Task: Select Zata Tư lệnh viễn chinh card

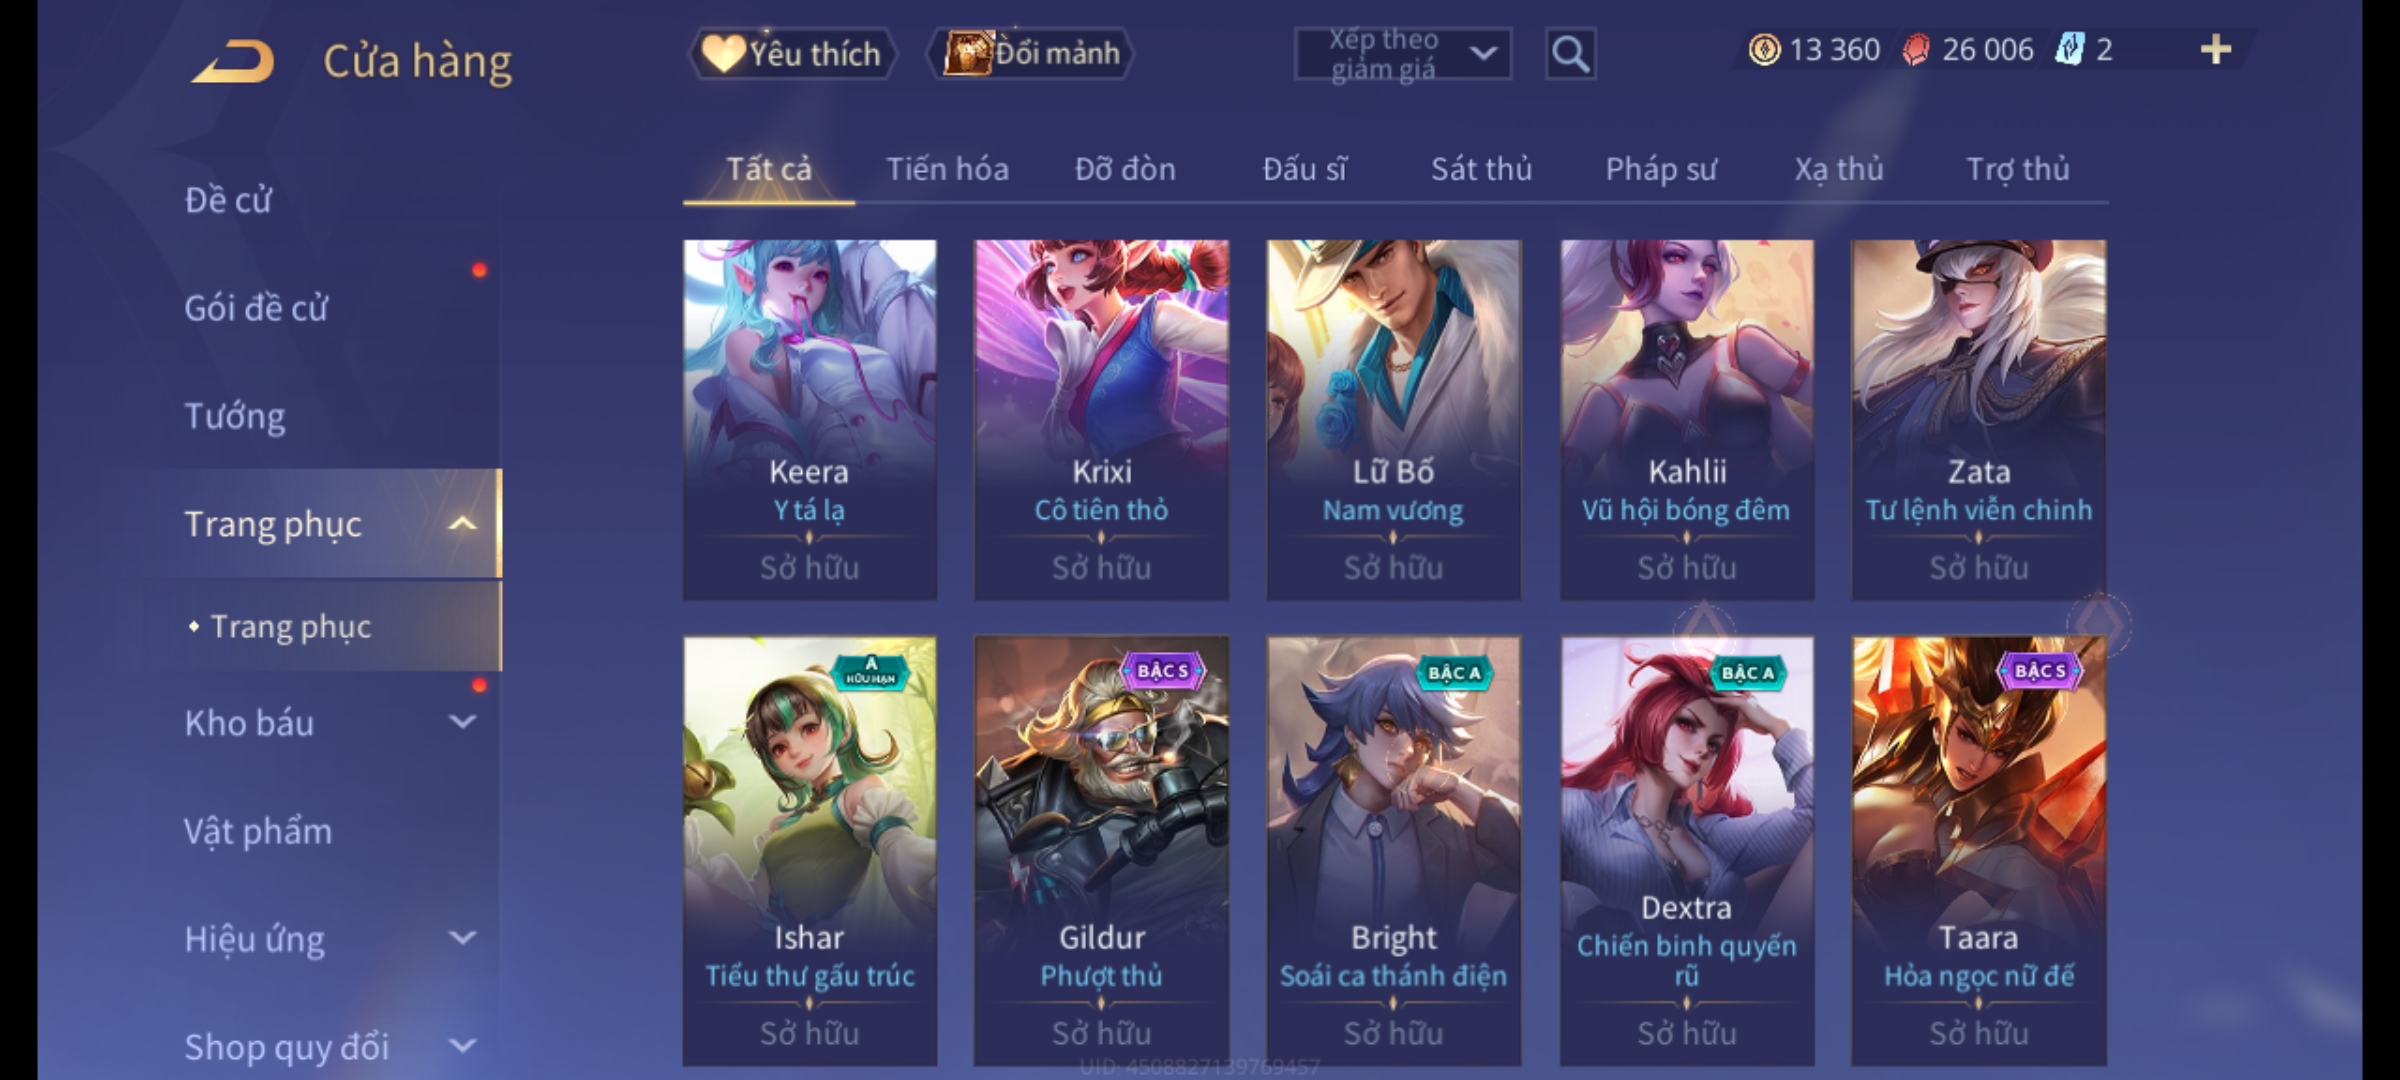Action: pyautogui.click(x=1978, y=420)
